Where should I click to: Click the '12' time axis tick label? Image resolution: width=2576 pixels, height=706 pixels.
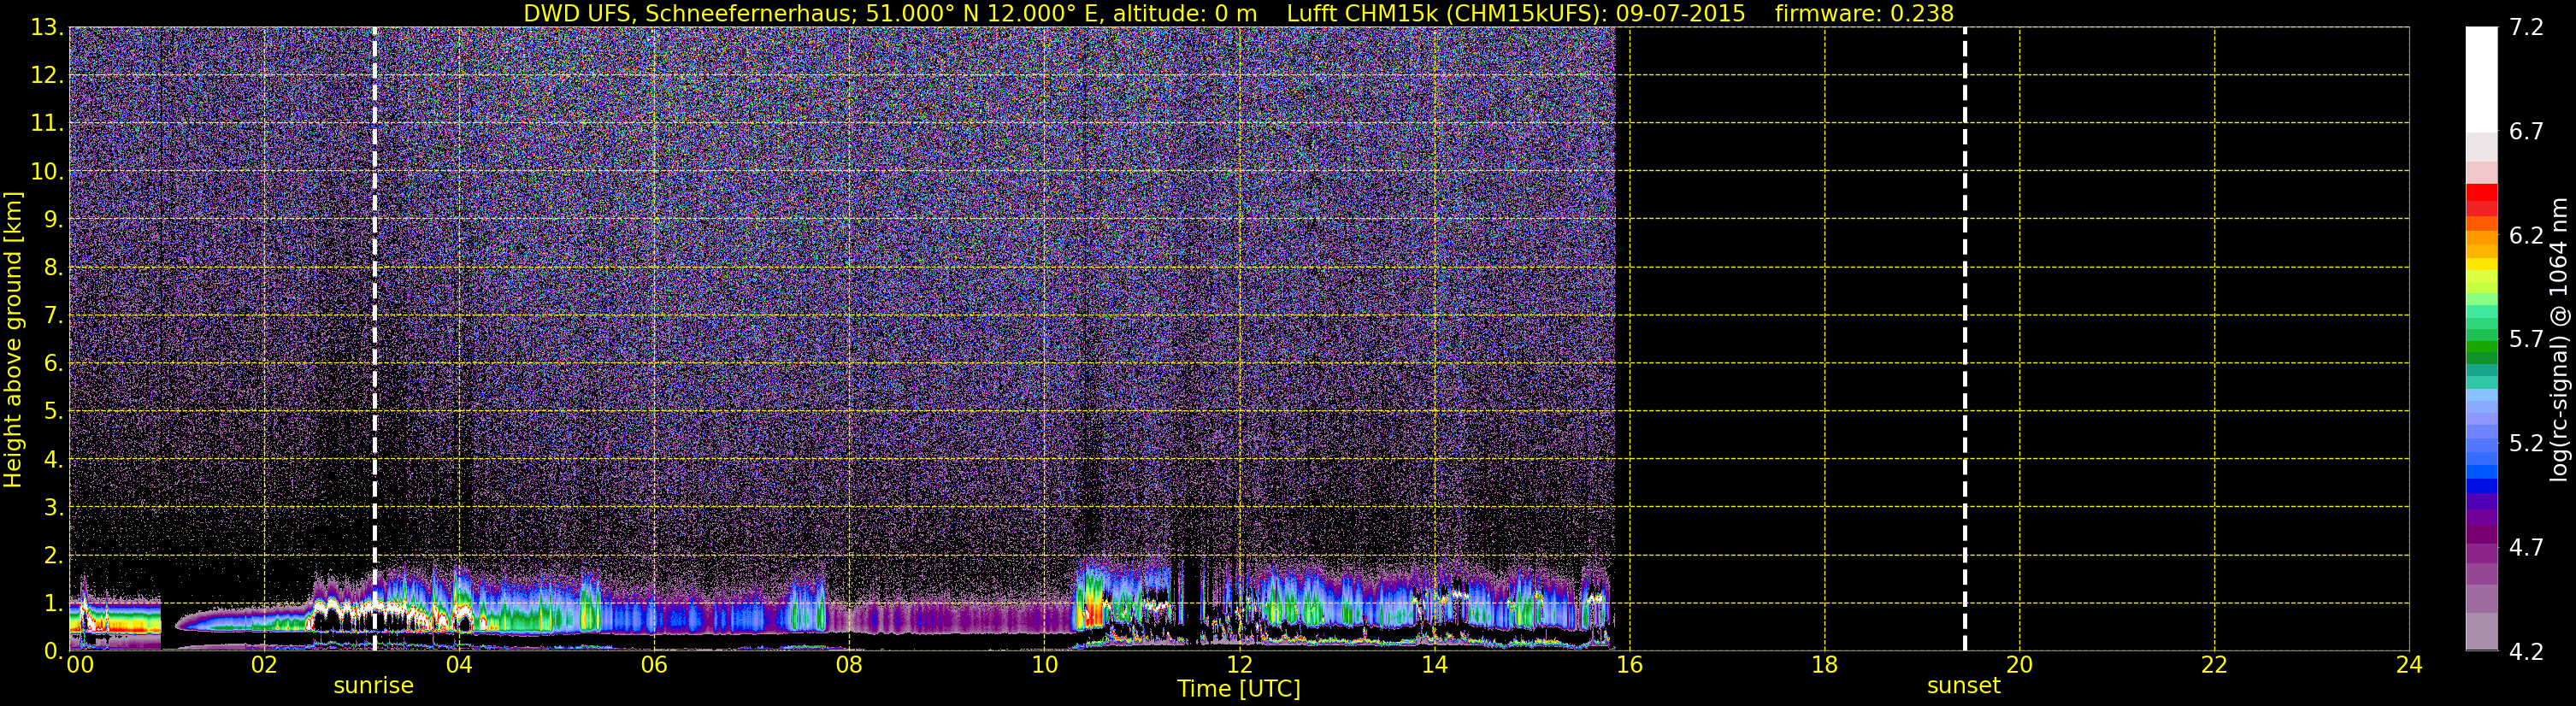(1239, 665)
